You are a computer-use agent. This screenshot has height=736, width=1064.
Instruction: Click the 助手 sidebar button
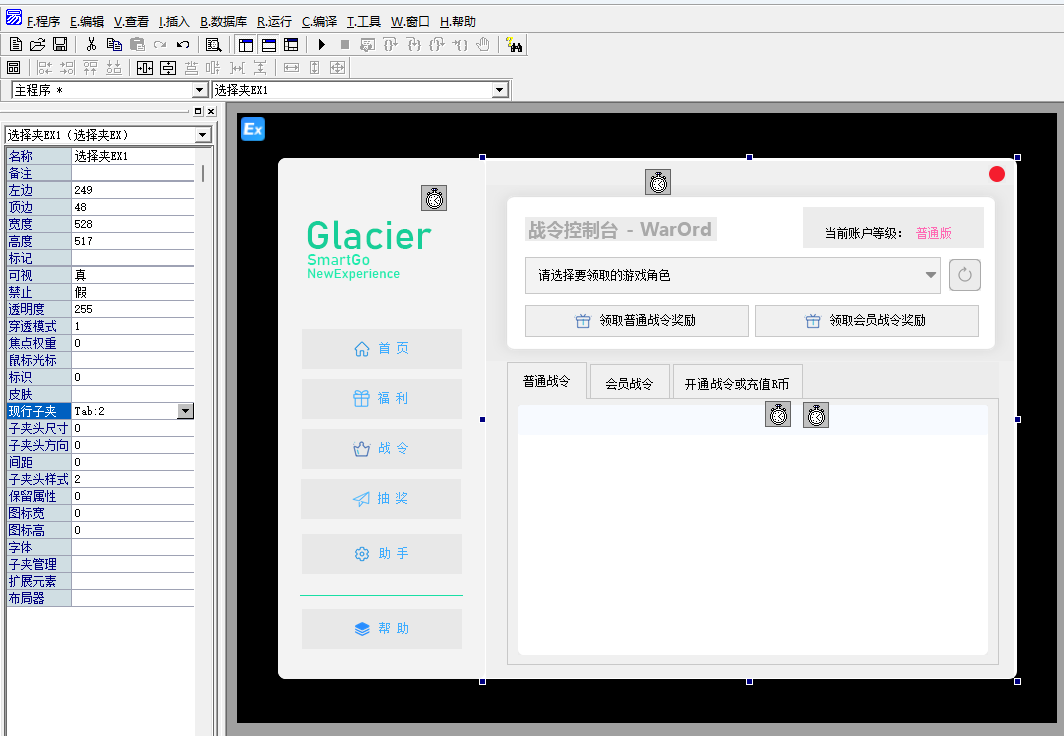381,554
